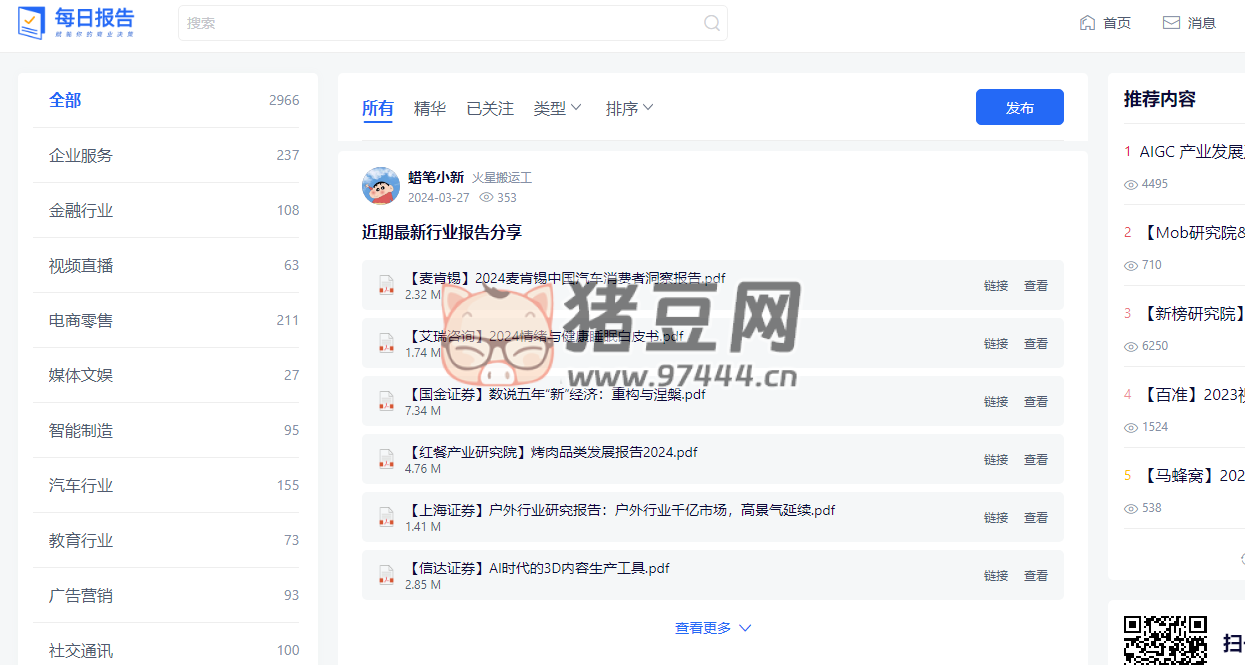Viewport: 1245px width, 665px height.
Task: Click views eye icon beside 6250
Action: 1131,346
